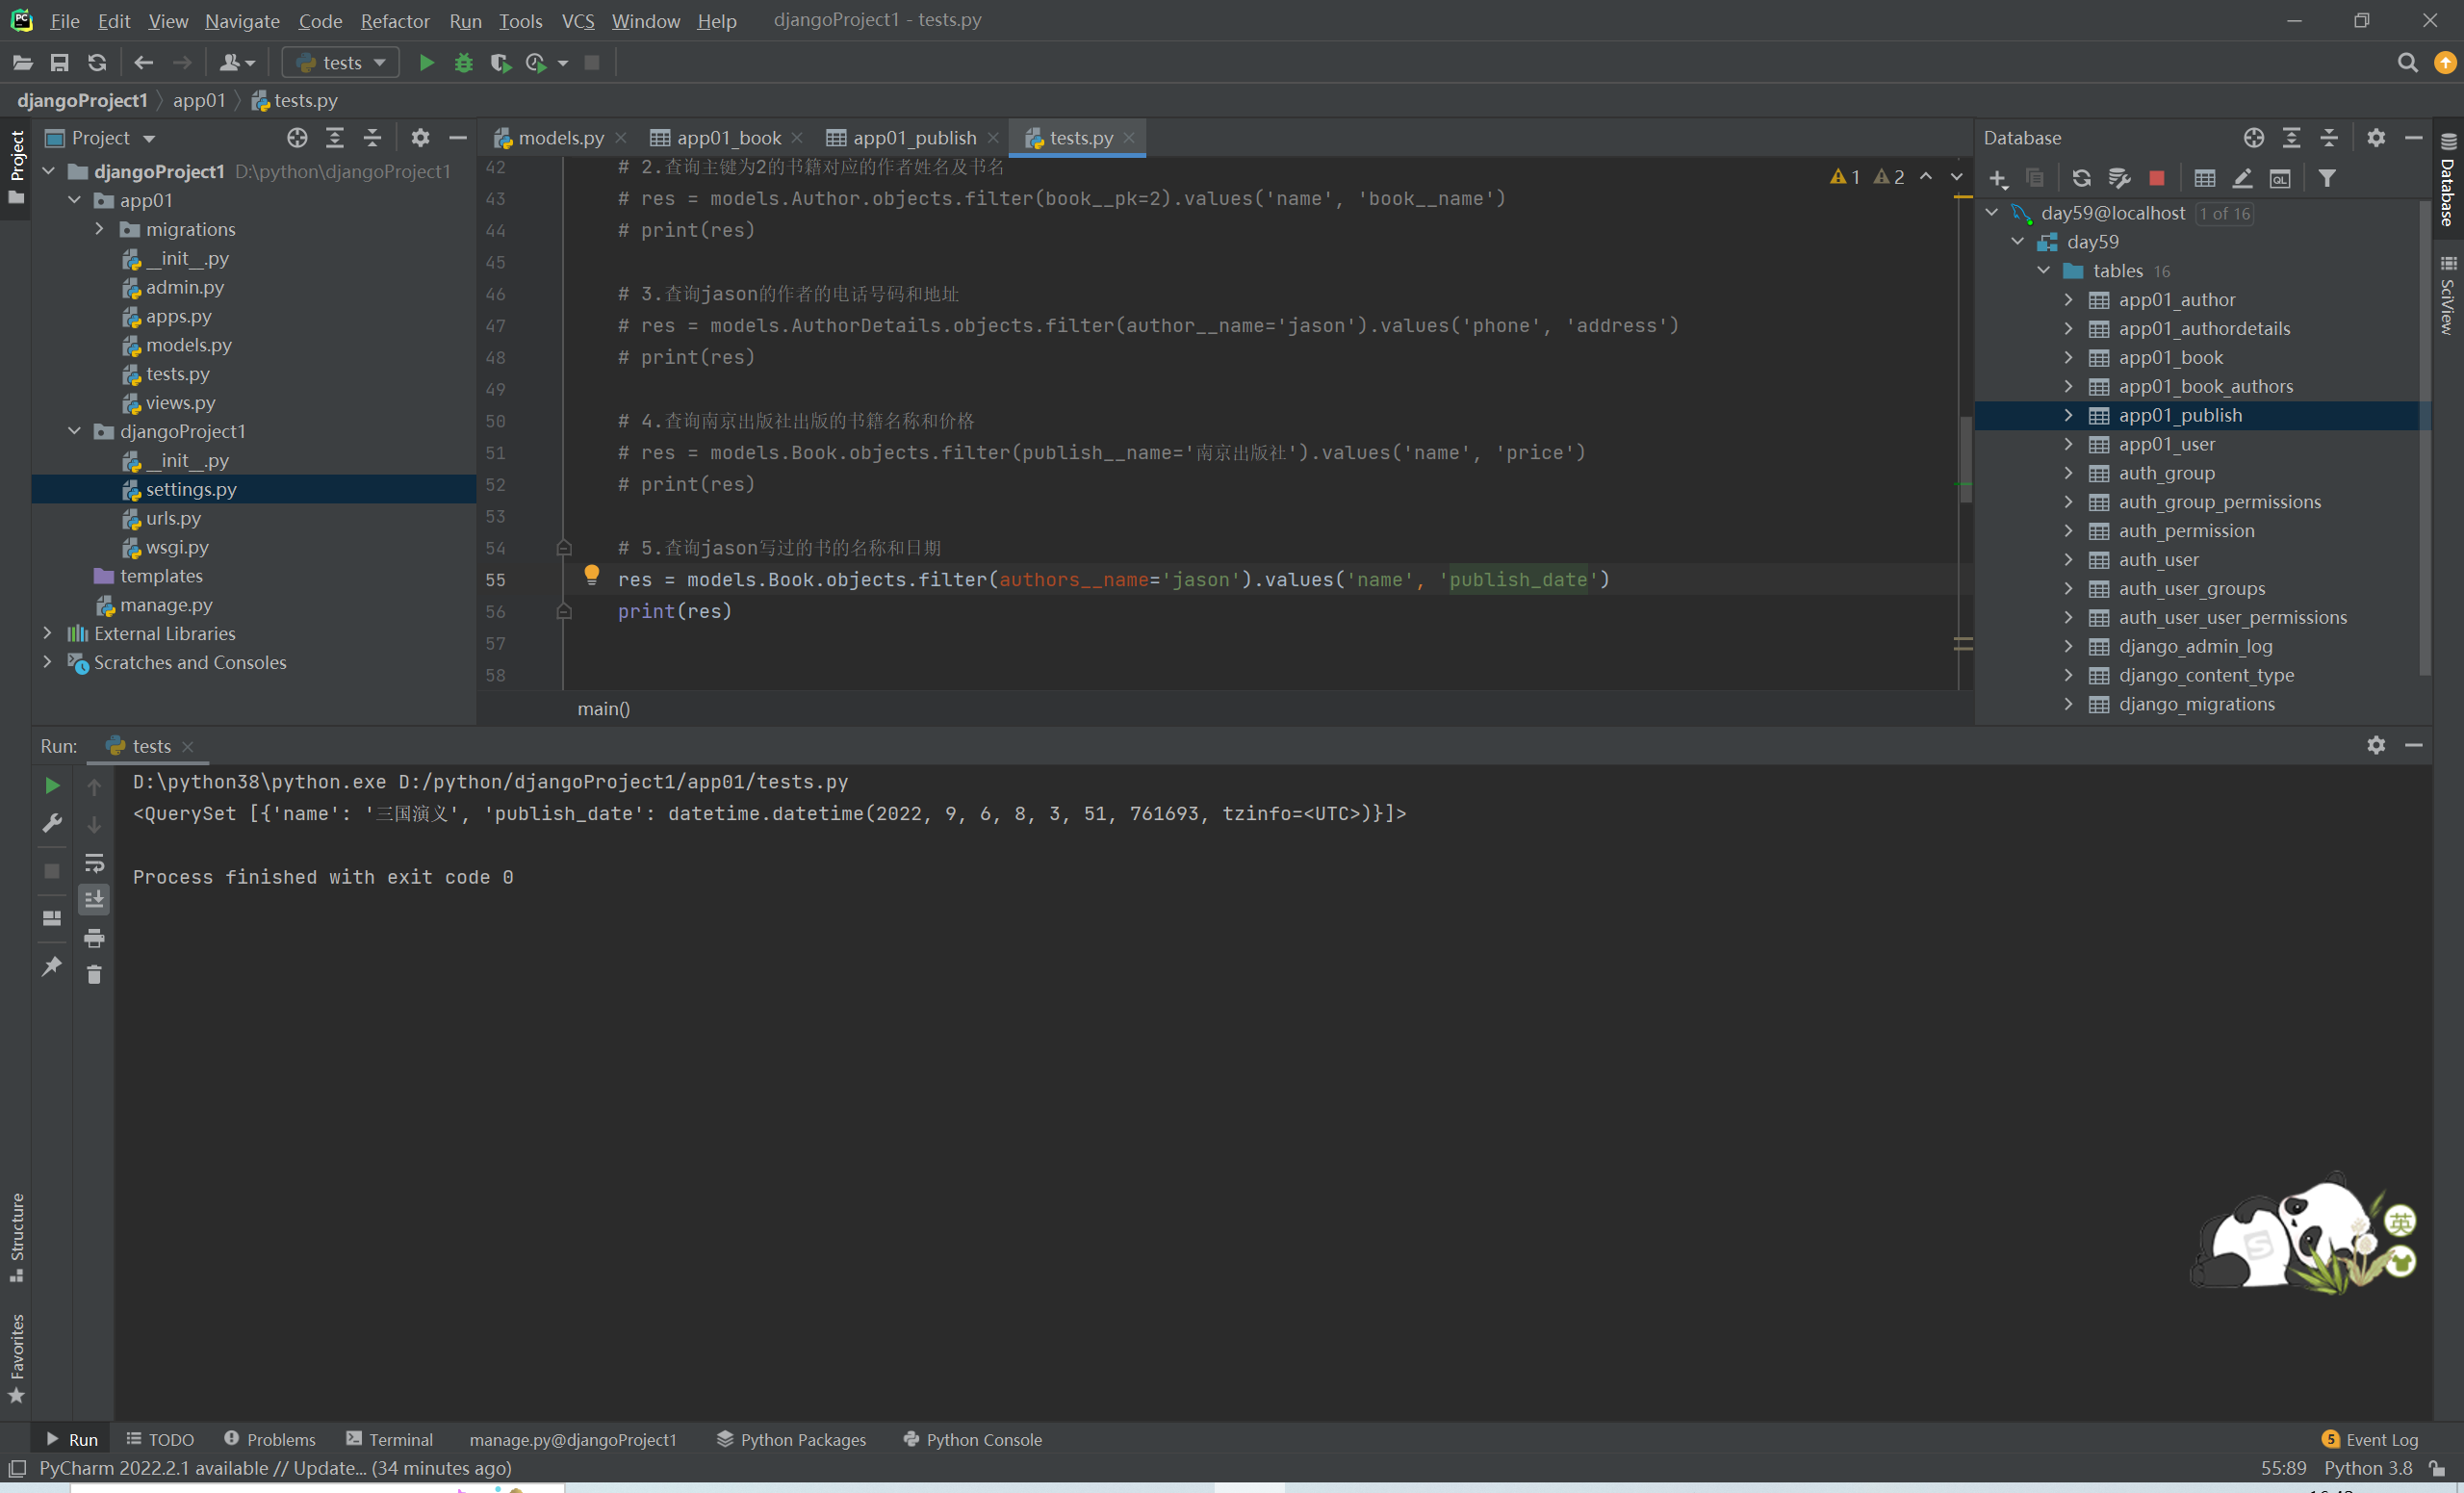The image size is (2464, 1493).
Task: Start debugging with the bug icon
Action: coord(463,63)
